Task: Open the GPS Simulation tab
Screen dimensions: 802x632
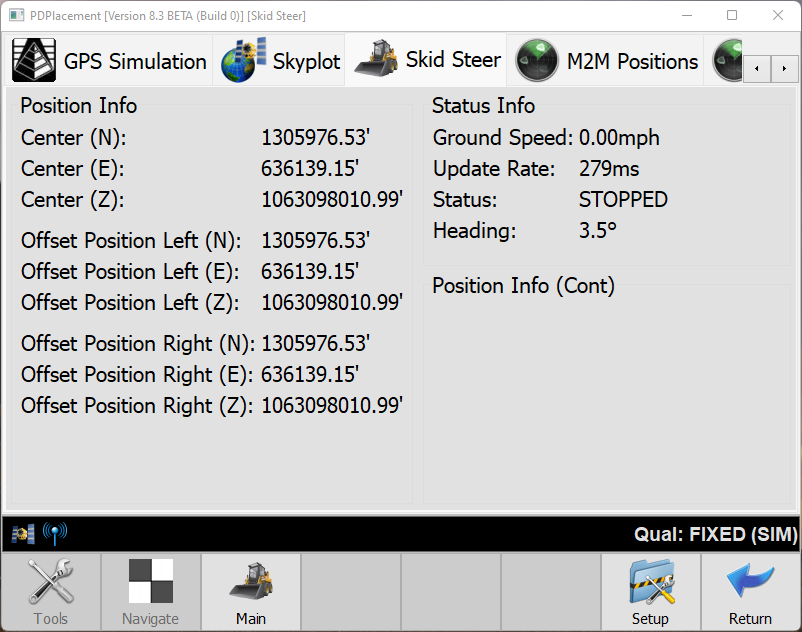Action: coord(109,61)
